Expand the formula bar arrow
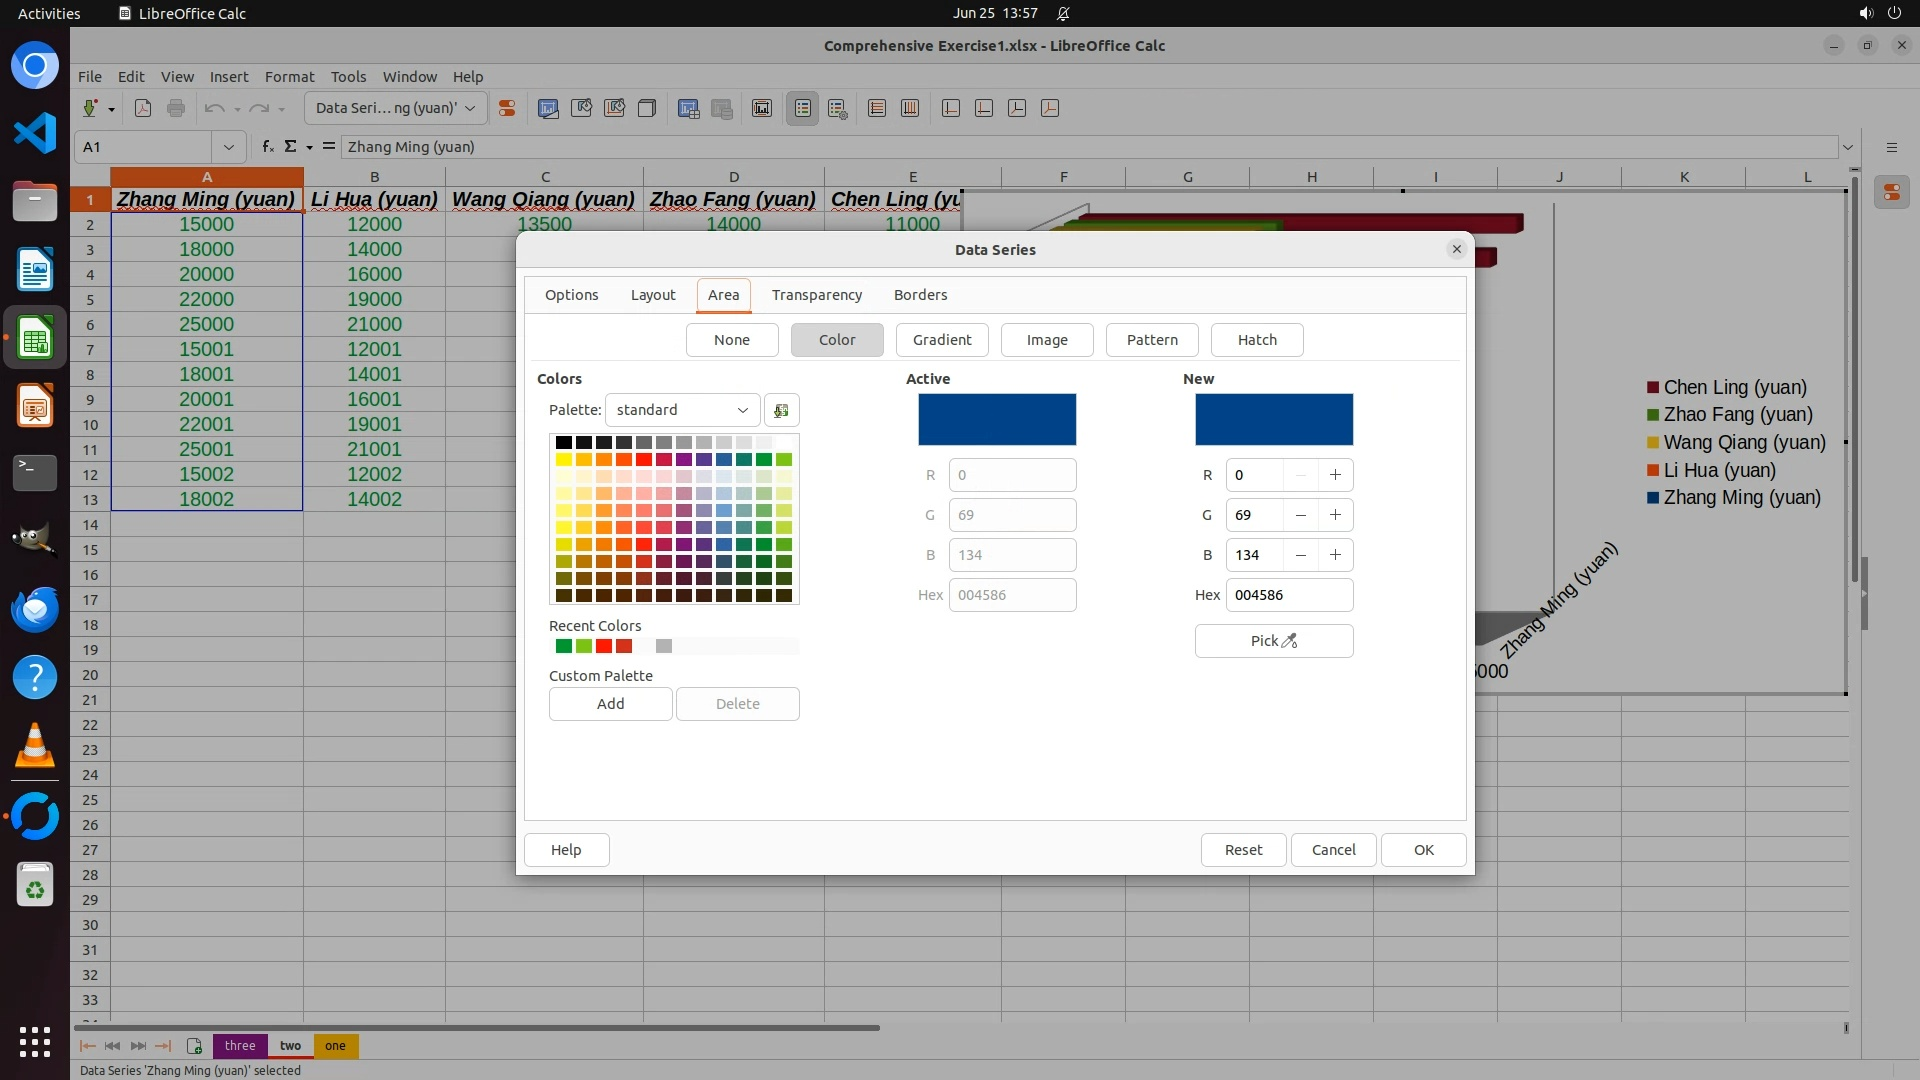This screenshot has height=1080, width=1920. click(x=1848, y=147)
